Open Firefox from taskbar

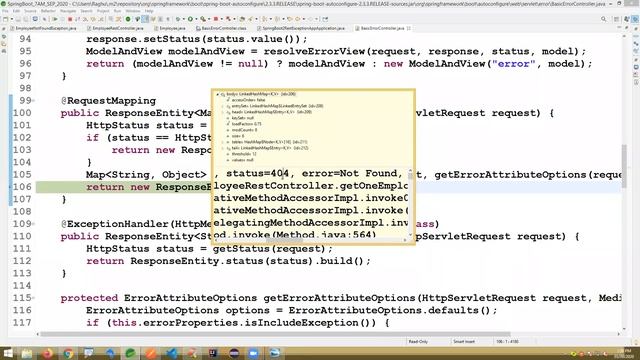[47, 353]
